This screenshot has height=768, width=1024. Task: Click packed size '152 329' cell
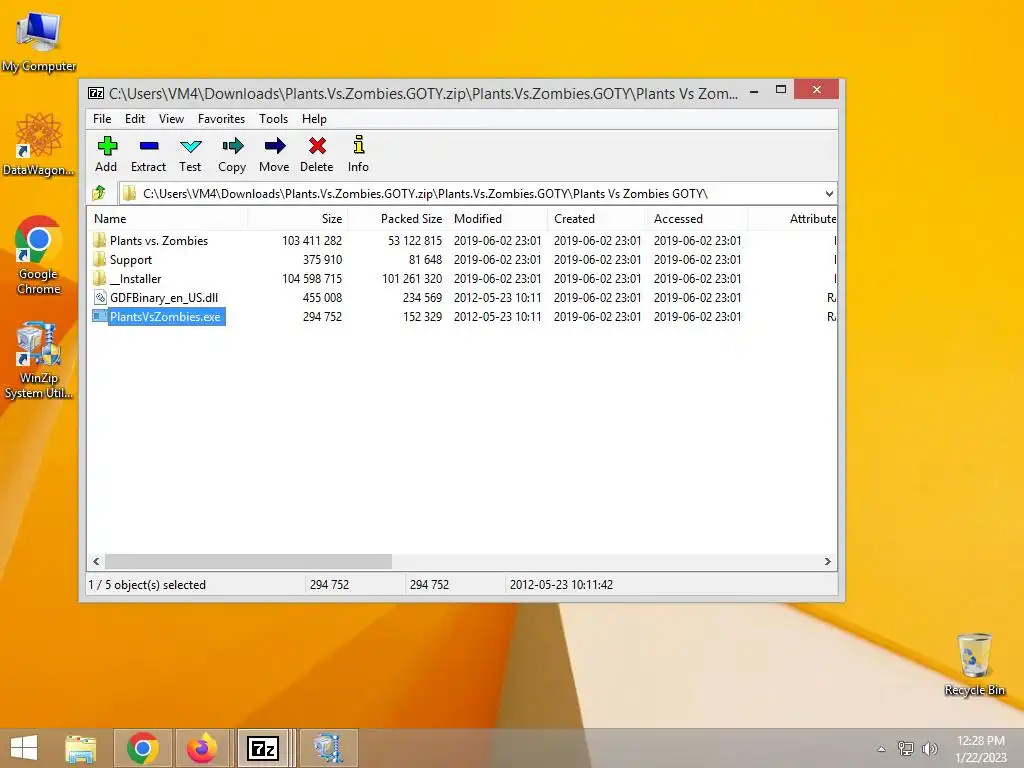(422, 316)
